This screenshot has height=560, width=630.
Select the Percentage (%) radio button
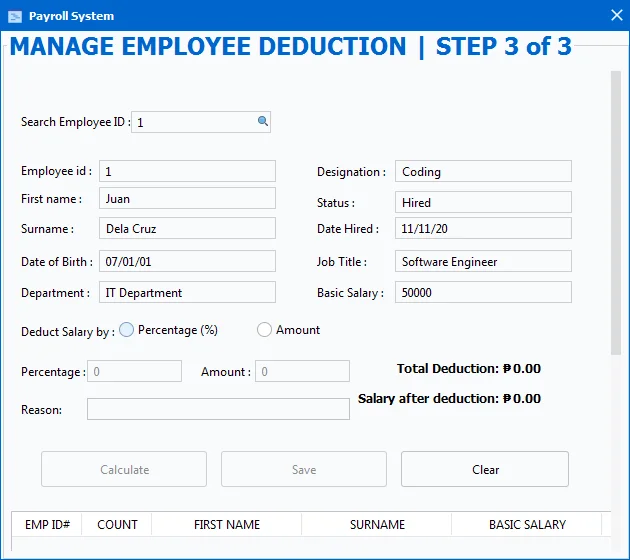pos(127,330)
